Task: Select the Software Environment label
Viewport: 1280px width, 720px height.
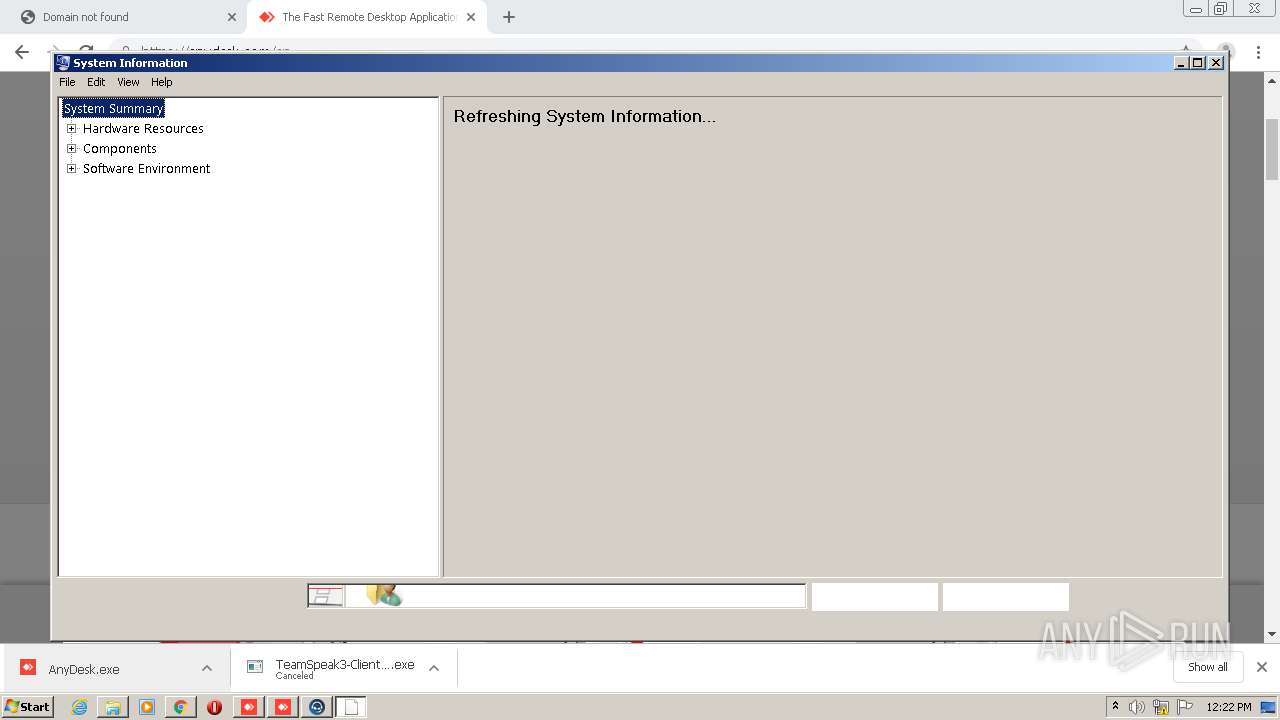Action: (146, 168)
